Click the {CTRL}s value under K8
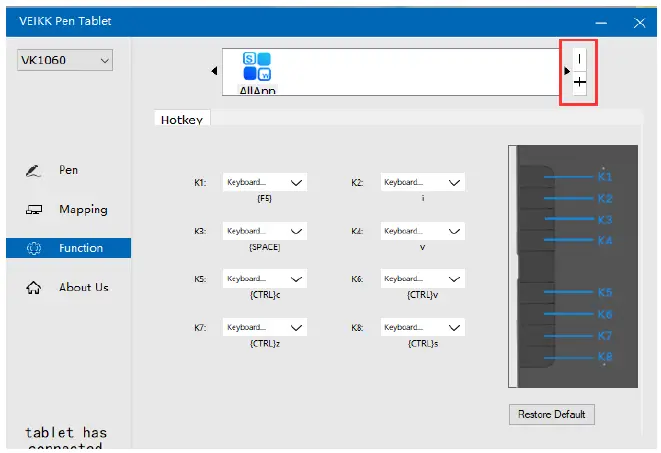The image size is (661, 453). [x=423, y=344]
